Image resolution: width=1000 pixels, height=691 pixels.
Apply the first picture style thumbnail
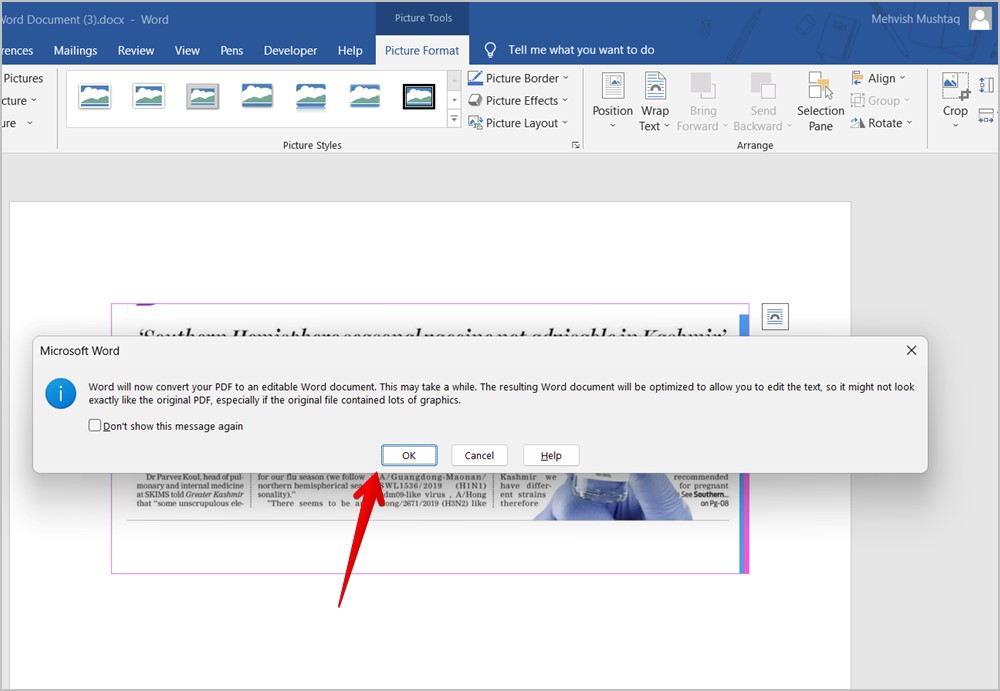click(95, 96)
